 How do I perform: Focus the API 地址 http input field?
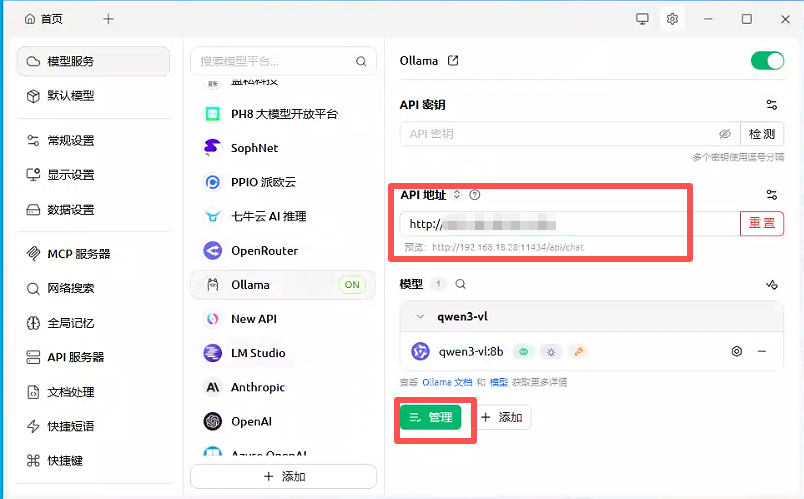[x=570, y=224]
